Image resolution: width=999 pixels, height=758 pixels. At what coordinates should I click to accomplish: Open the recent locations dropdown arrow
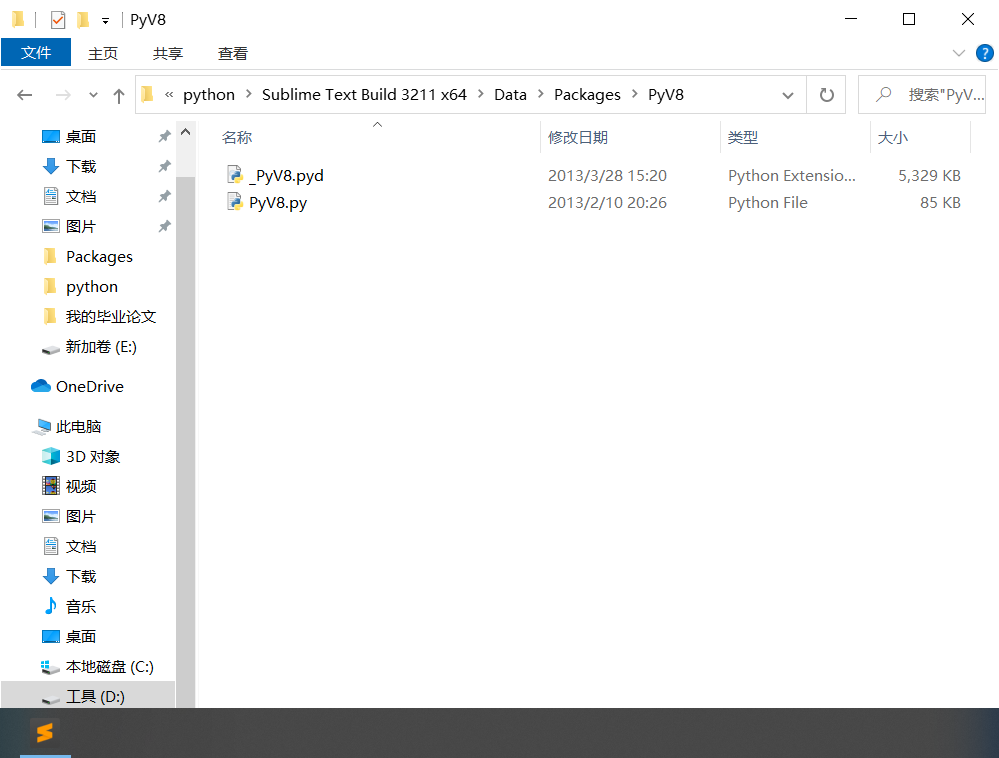93,95
